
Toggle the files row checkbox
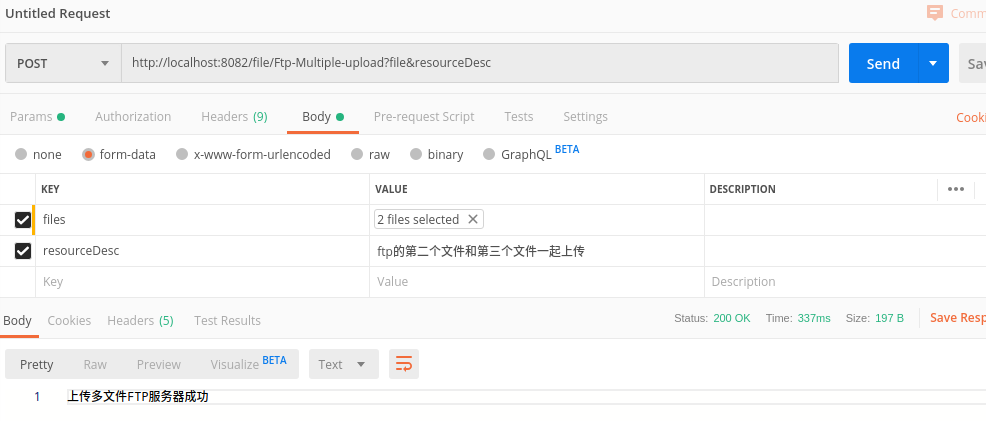tap(23, 220)
